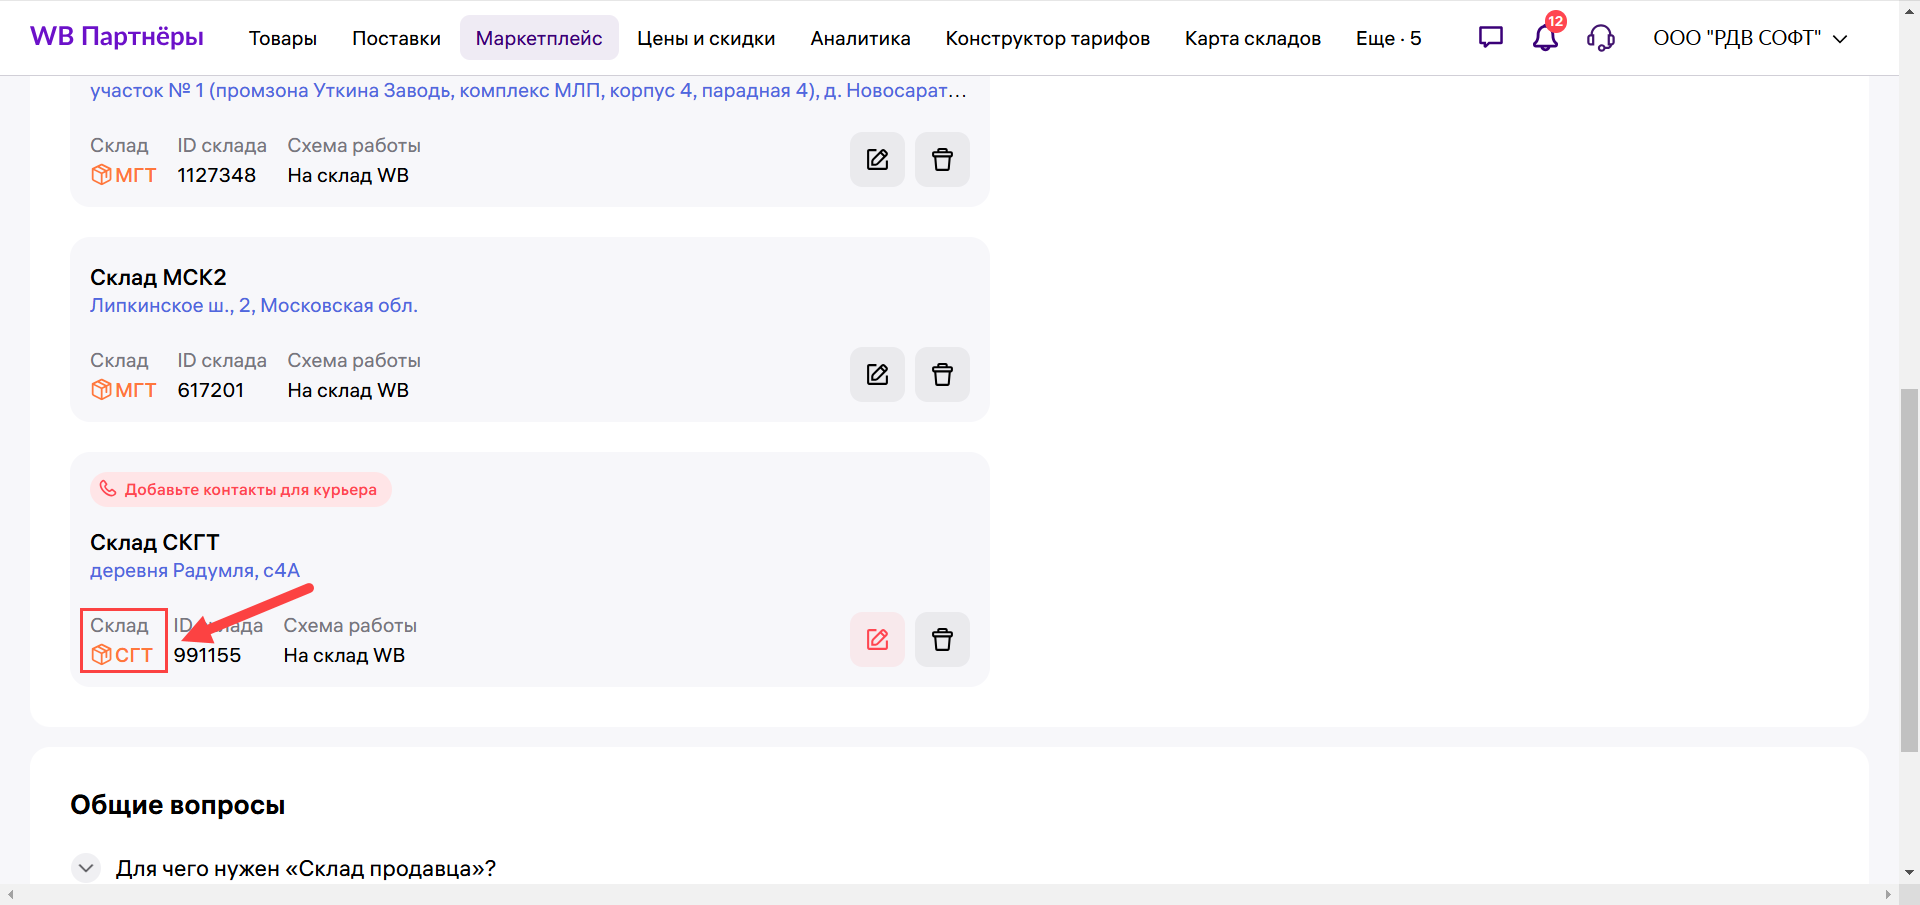
Task: Click «На склад WB» in Склад СКГТ card
Action: coord(344,655)
